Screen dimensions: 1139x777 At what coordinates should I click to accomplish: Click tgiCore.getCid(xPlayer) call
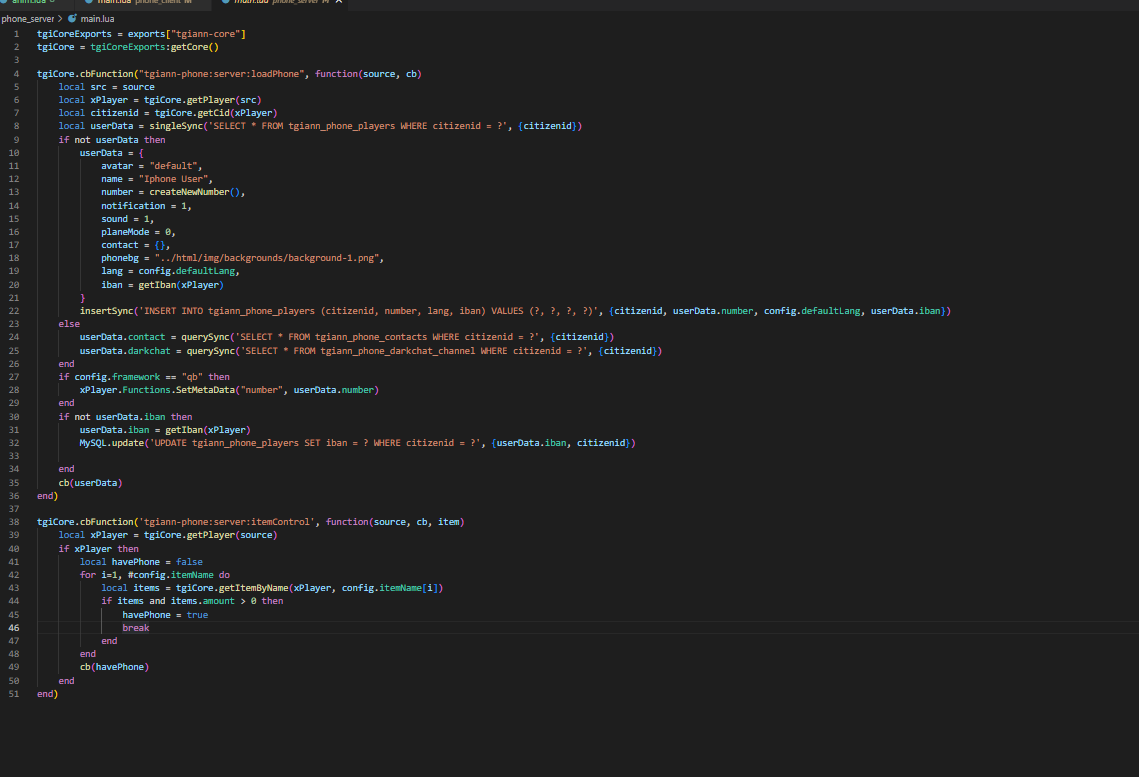coord(216,113)
